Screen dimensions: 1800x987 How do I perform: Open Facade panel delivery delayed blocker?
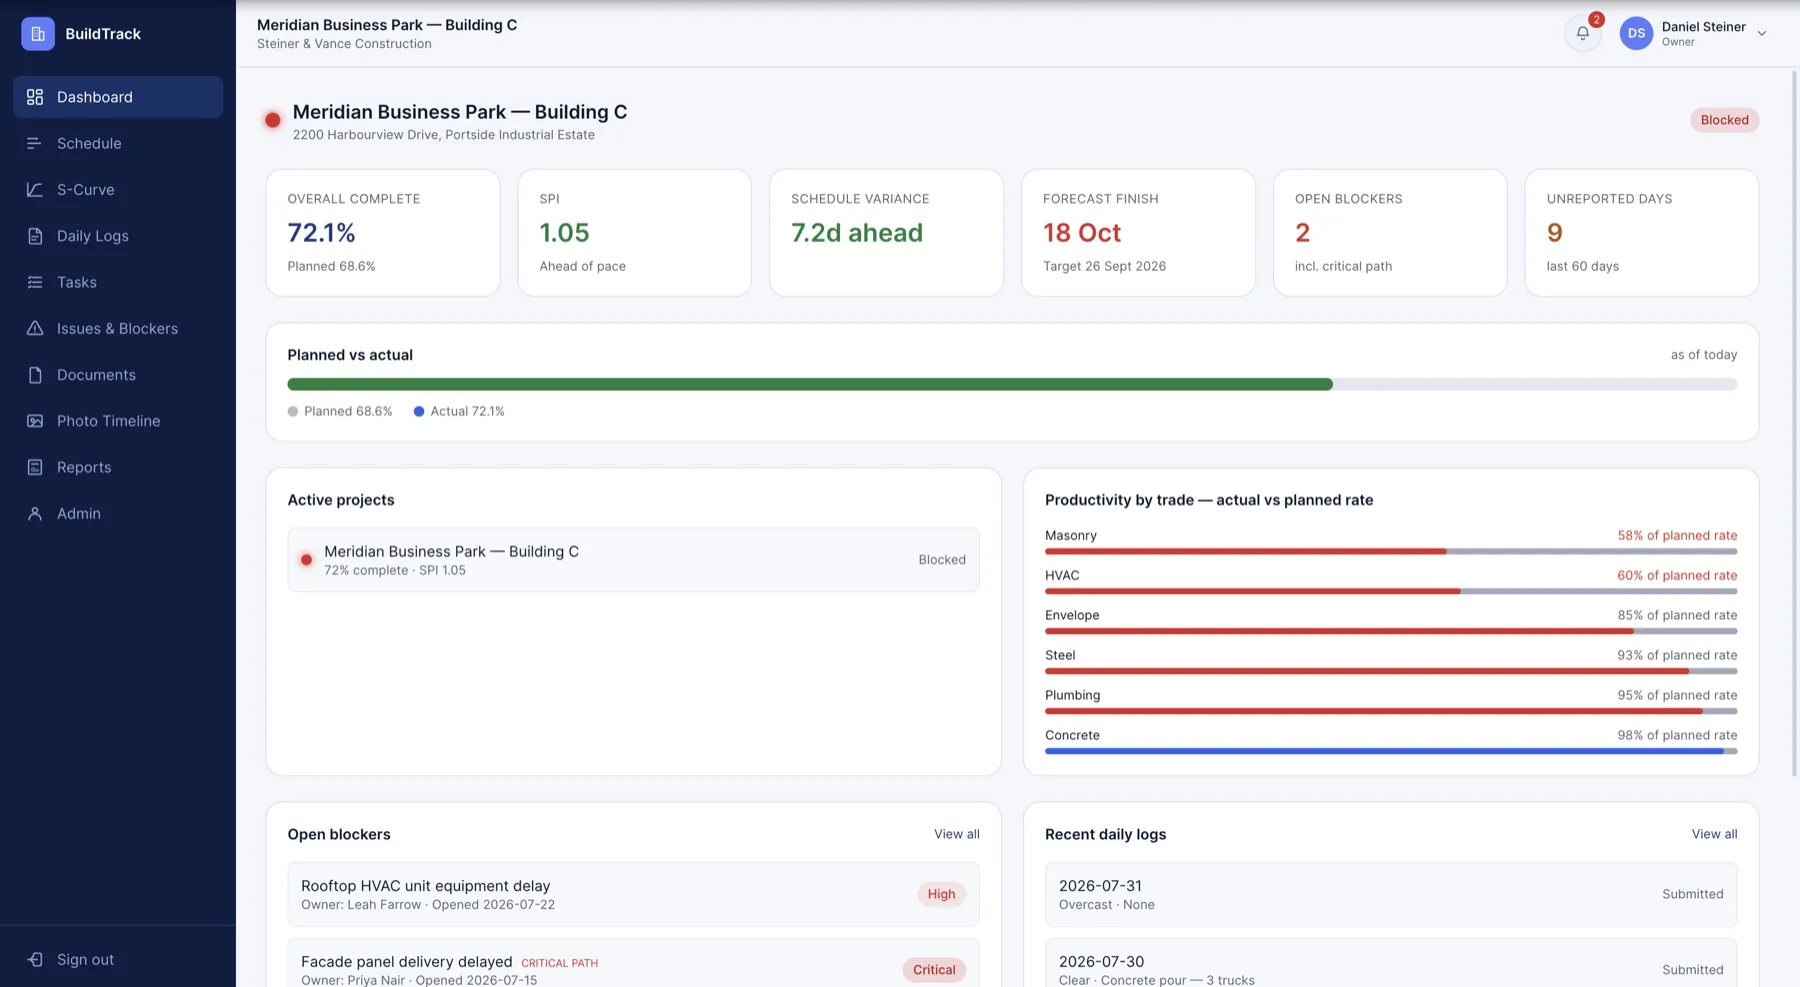pos(634,963)
